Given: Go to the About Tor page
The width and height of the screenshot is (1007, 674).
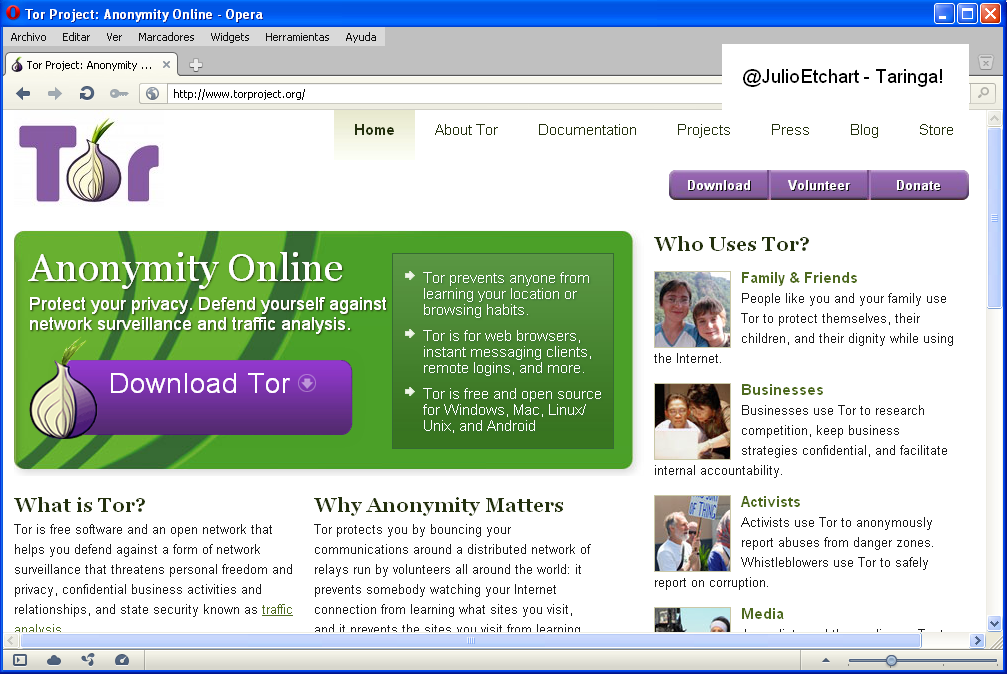Looking at the screenshot, I should click(466, 130).
